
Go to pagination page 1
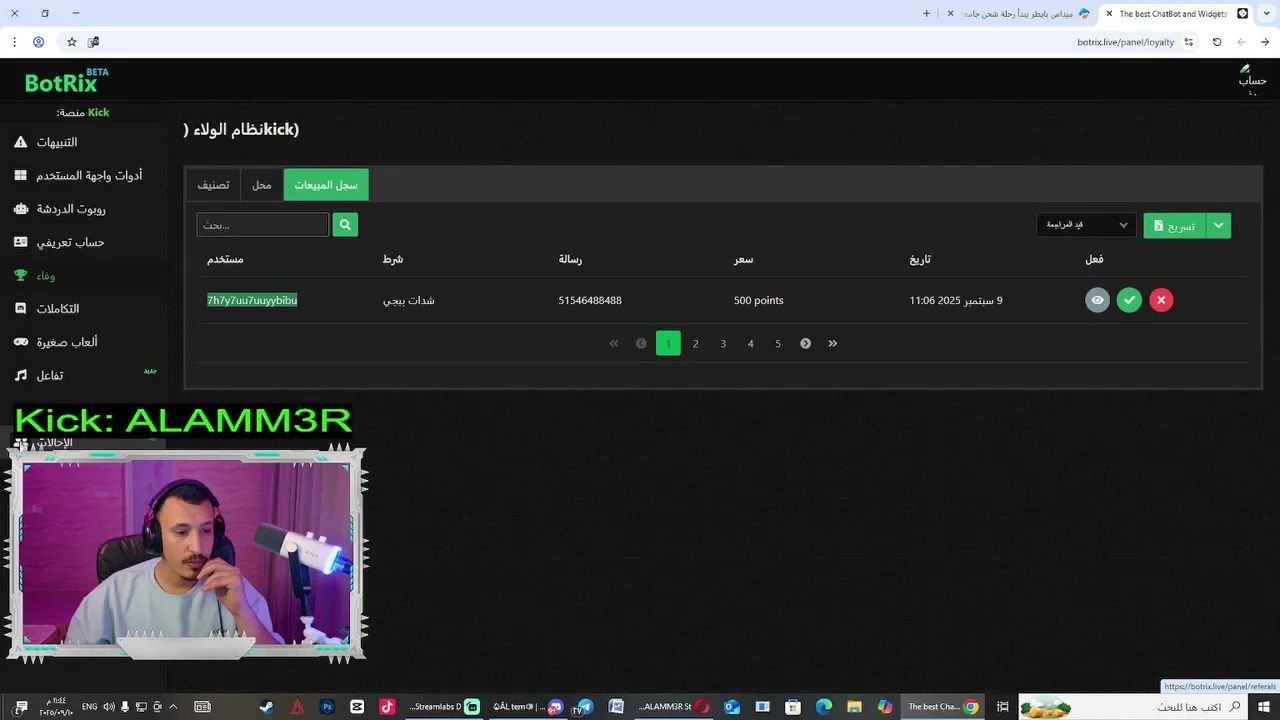pyautogui.click(x=668, y=343)
